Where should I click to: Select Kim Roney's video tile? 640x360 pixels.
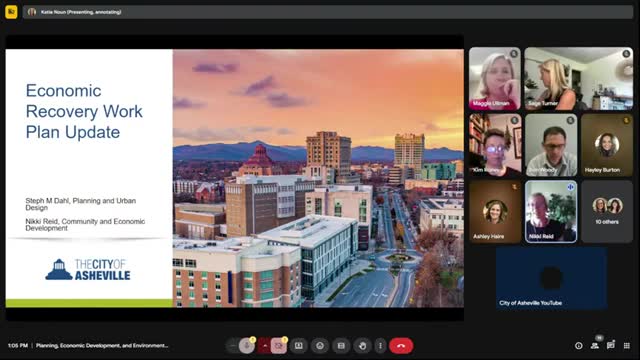495,145
